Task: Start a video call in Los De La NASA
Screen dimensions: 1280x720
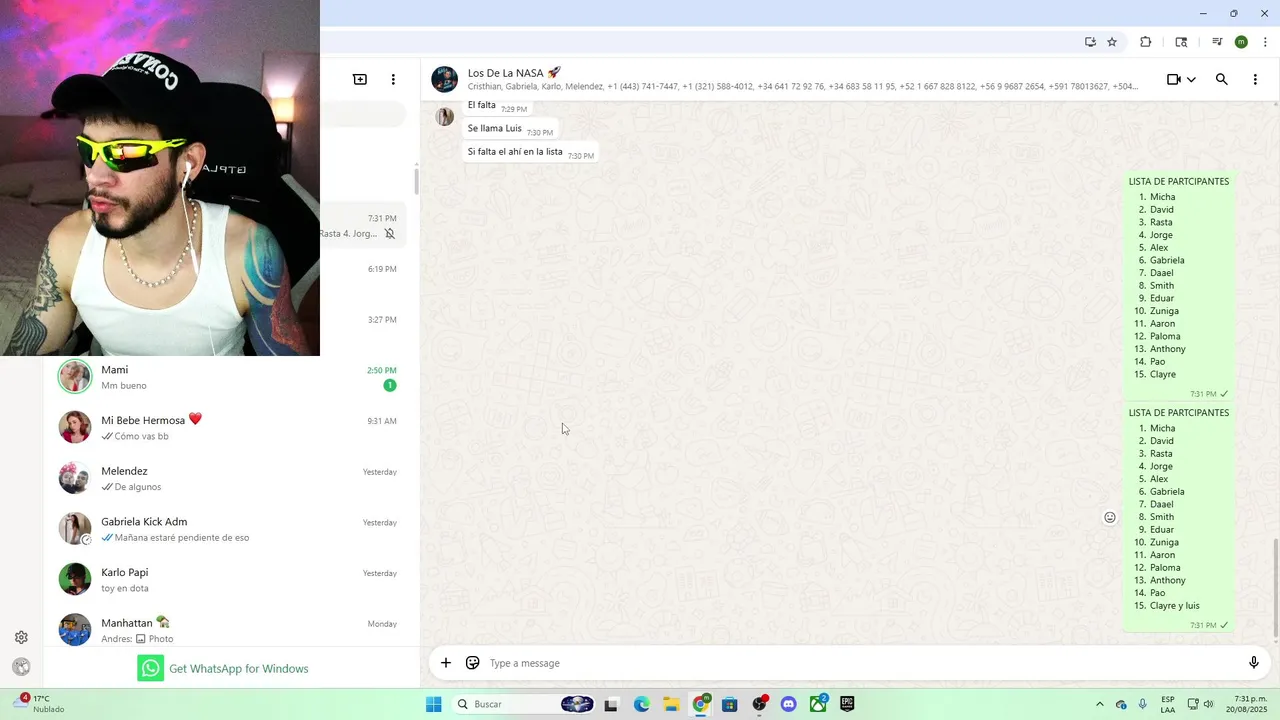Action: click(1174, 79)
